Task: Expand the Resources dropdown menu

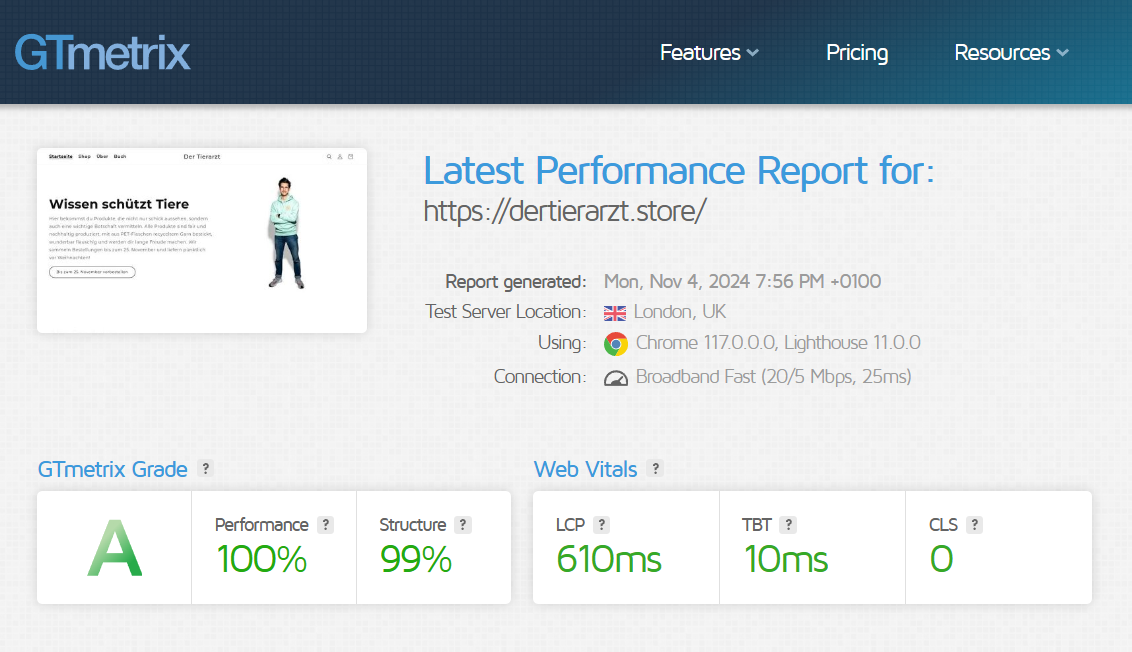Action: click(1011, 53)
